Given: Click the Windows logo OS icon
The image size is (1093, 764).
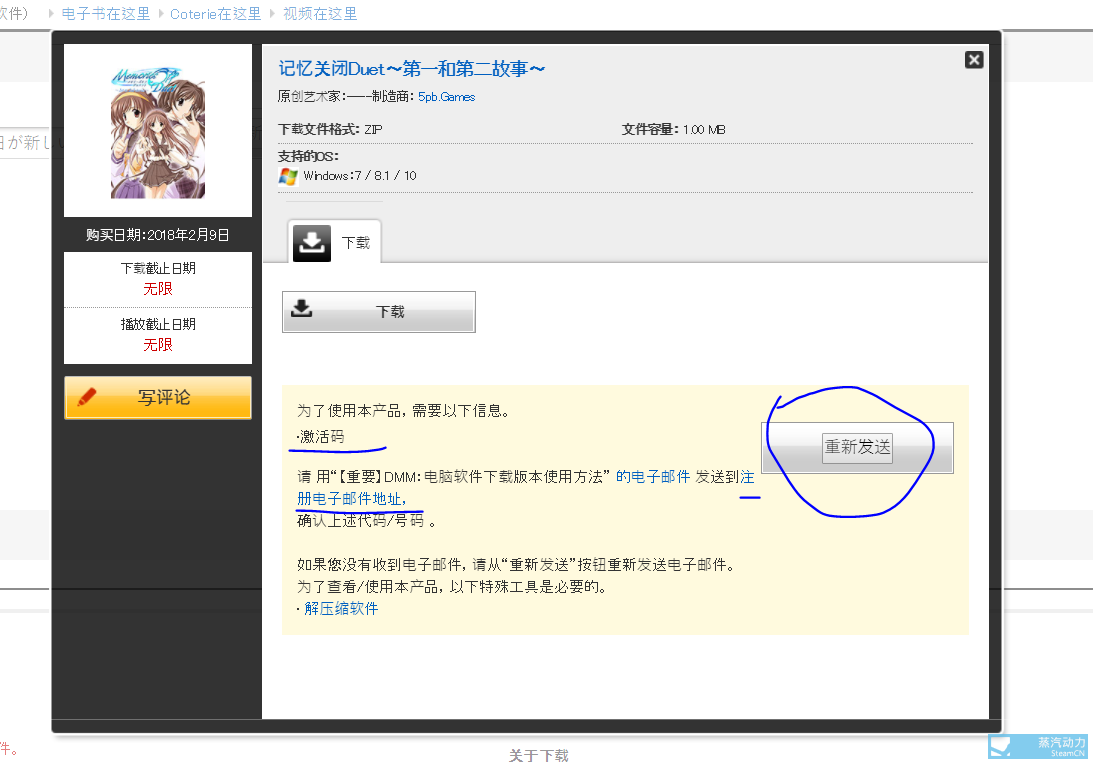Looking at the screenshot, I should coord(288,176).
